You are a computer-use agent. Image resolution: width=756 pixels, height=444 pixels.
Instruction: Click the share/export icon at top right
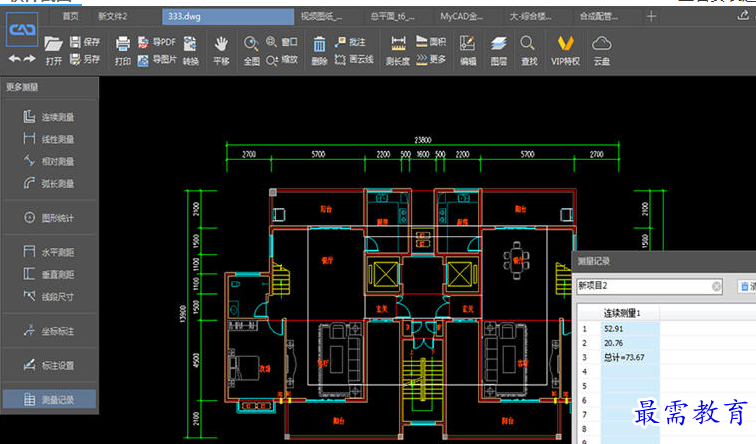coord(743,16)
